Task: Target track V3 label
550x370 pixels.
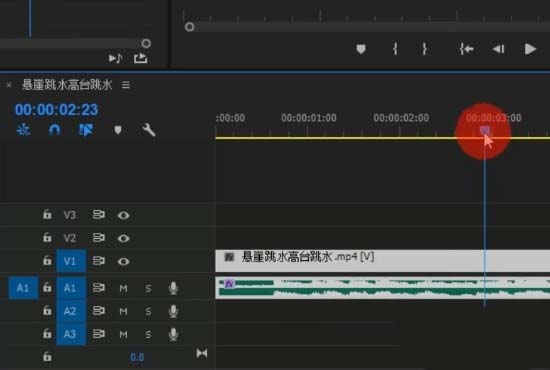Action: pos(70,215)
